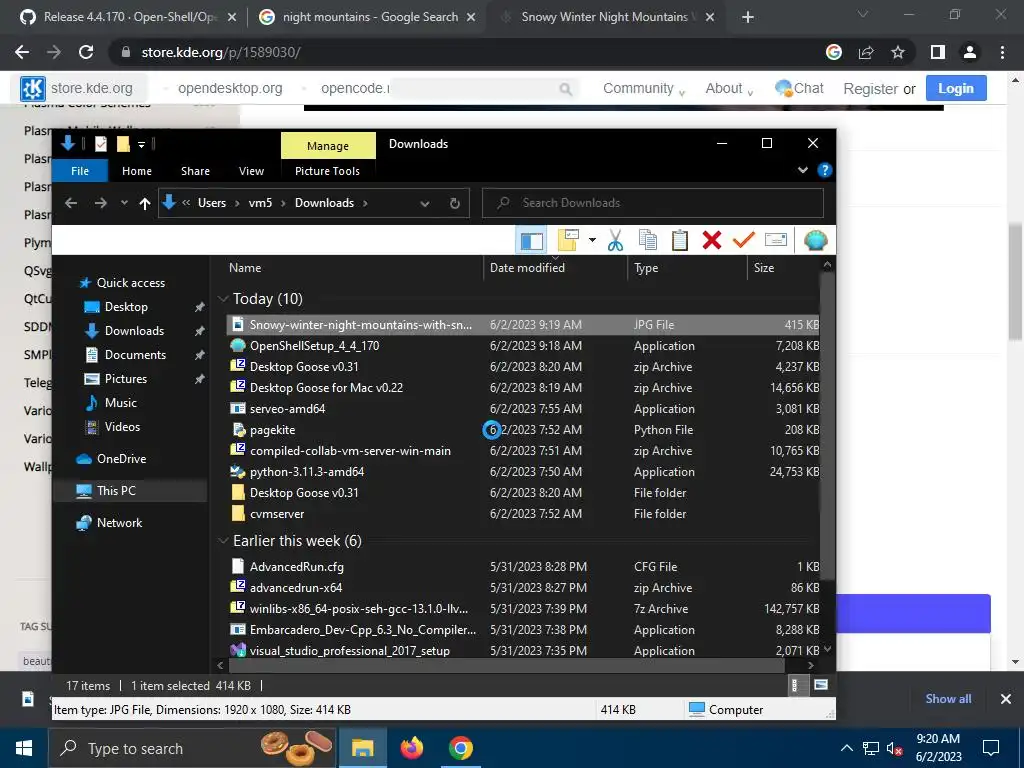
Task: Click vm5 in the address breadcrumb
Action: pos(260,203)
